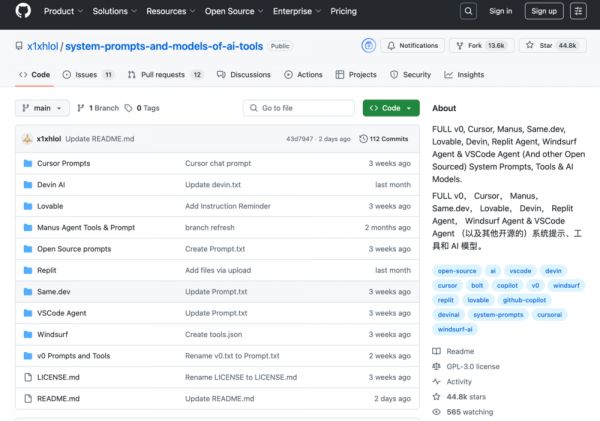The height and width of the screenshot is (421, 600).
Task: Expand the main branch selector
Action: (43, 108)
